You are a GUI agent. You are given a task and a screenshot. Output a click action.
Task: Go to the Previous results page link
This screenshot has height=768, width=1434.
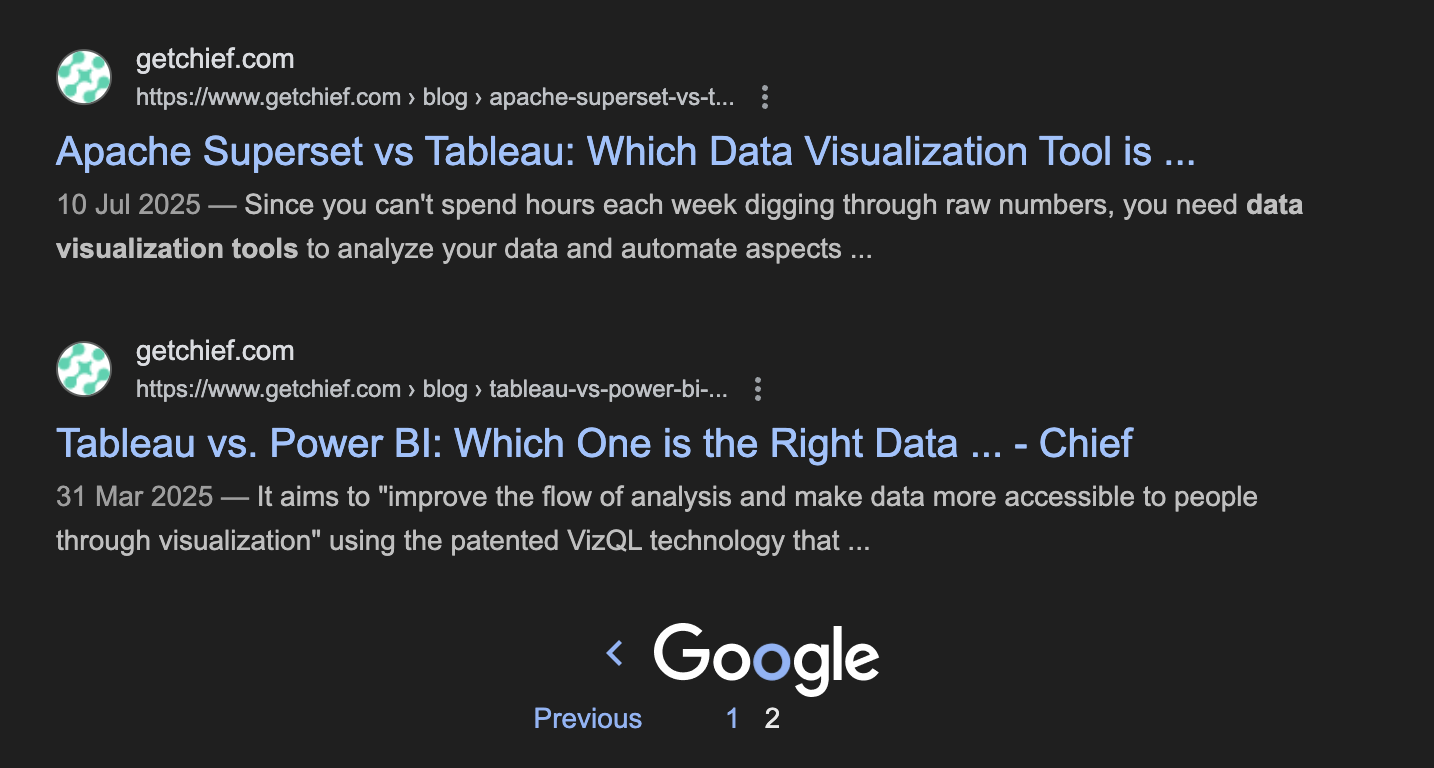(588, 718)
